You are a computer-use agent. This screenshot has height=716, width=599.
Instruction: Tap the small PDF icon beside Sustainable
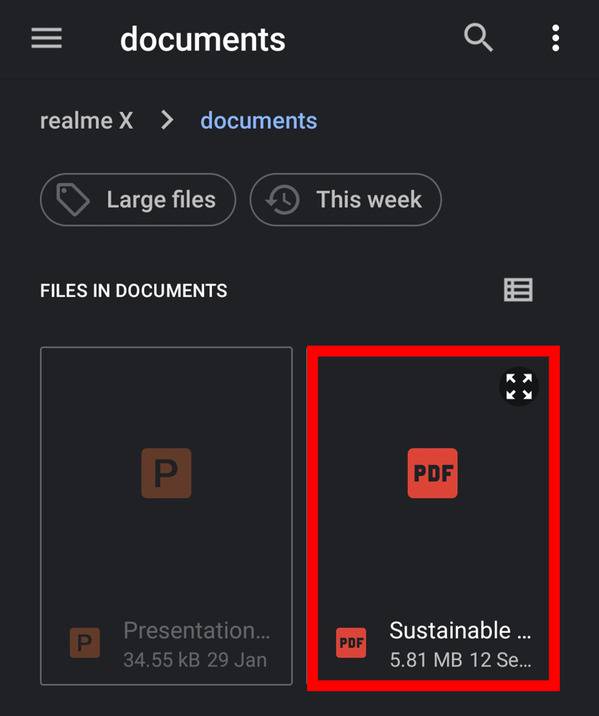(x=351, y=643)
